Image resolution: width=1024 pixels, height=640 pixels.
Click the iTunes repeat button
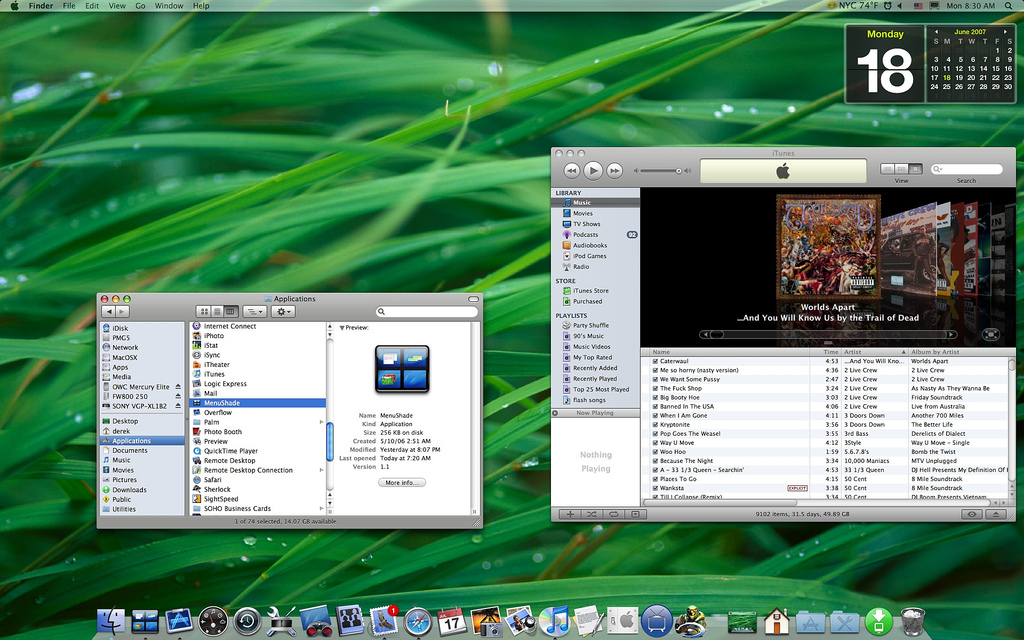[613, 514]
